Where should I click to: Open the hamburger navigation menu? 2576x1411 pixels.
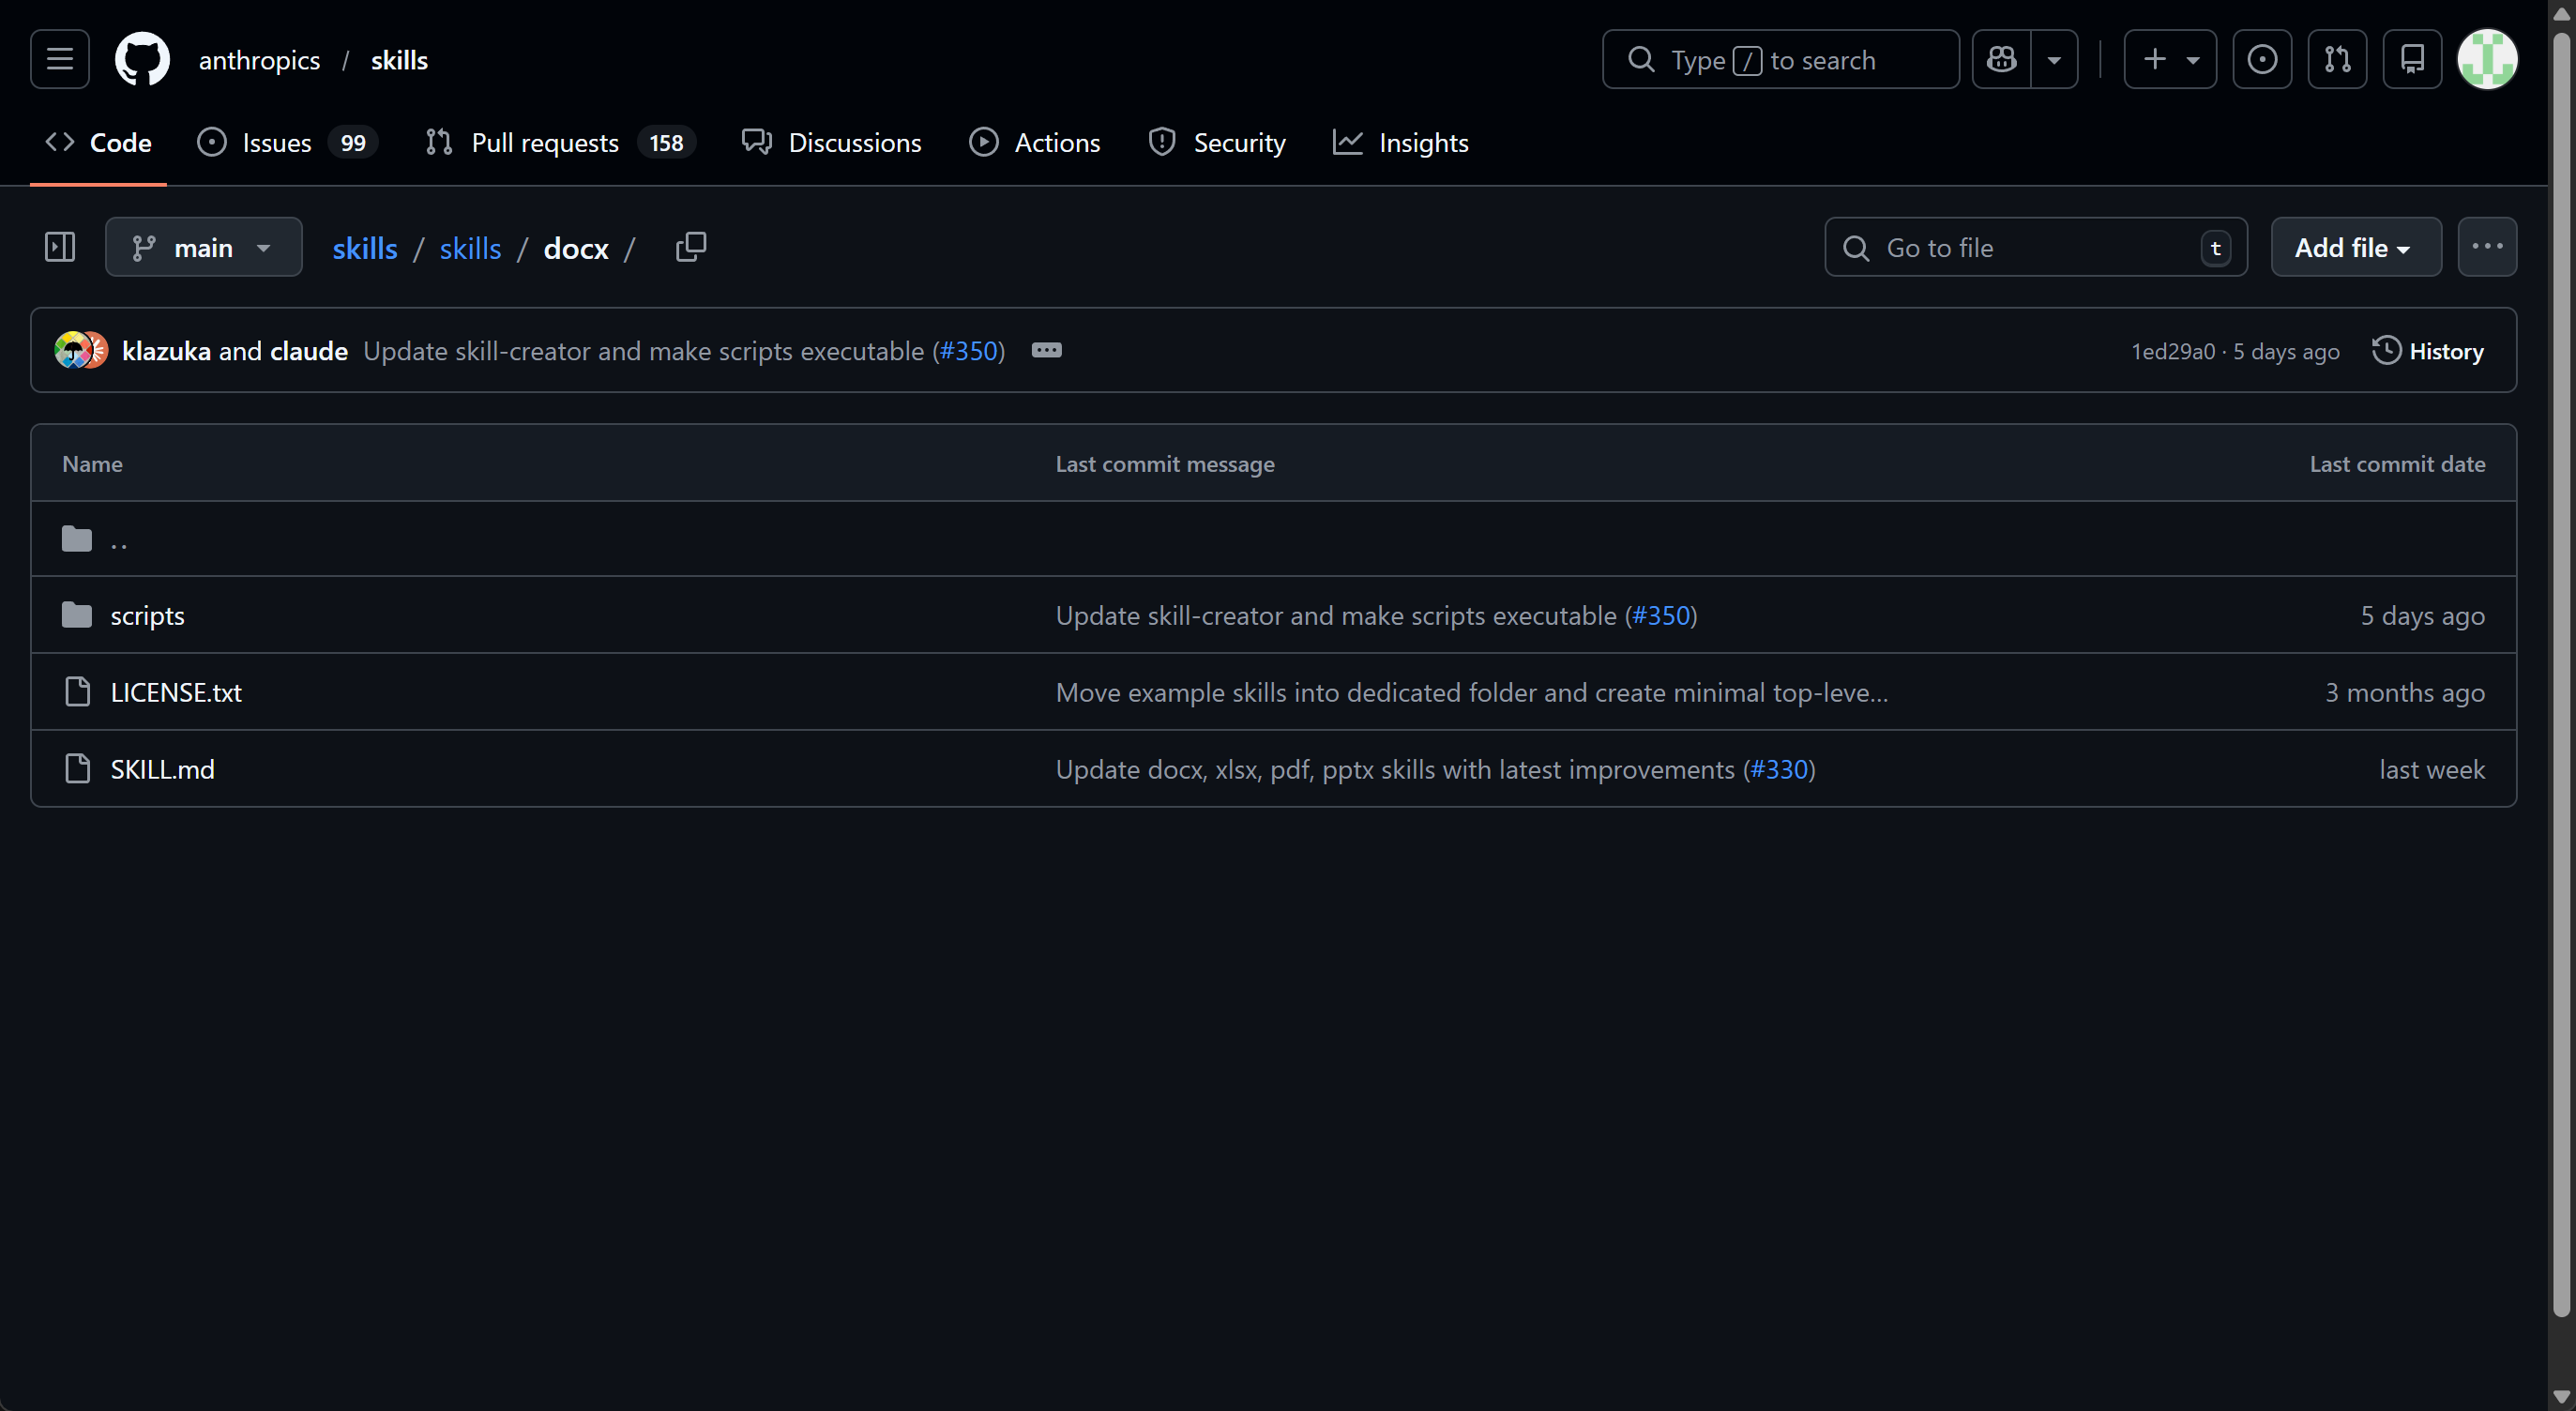coord(59,59)
